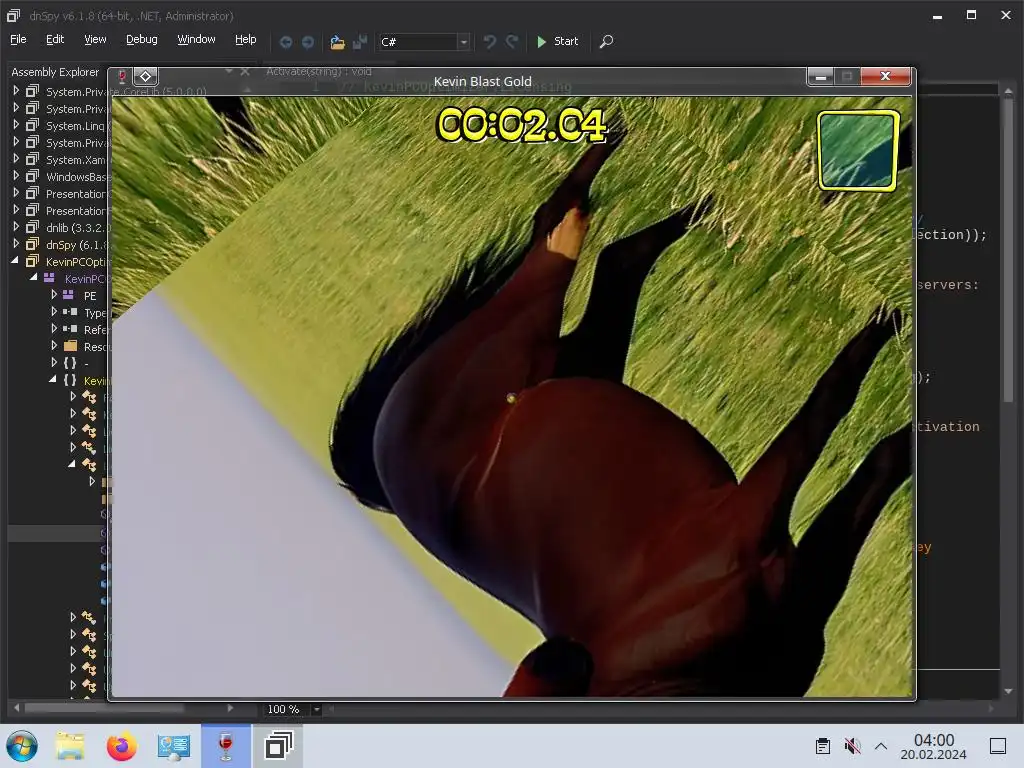The height and width of the screenshot is (768, 1024).
Task: Click the undo toolbar icon
Action: click(x=489, y=42)
